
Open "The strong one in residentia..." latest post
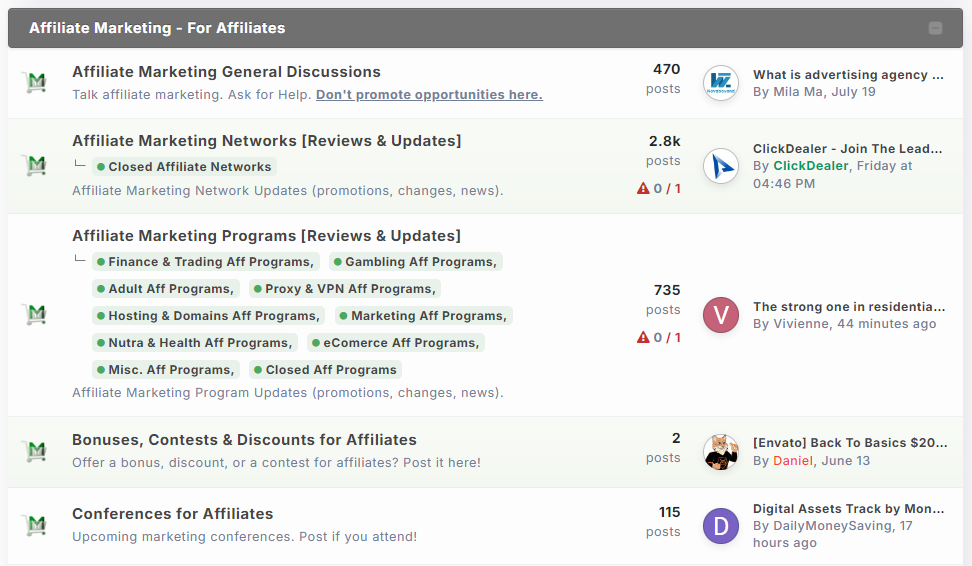pos(849,306)
